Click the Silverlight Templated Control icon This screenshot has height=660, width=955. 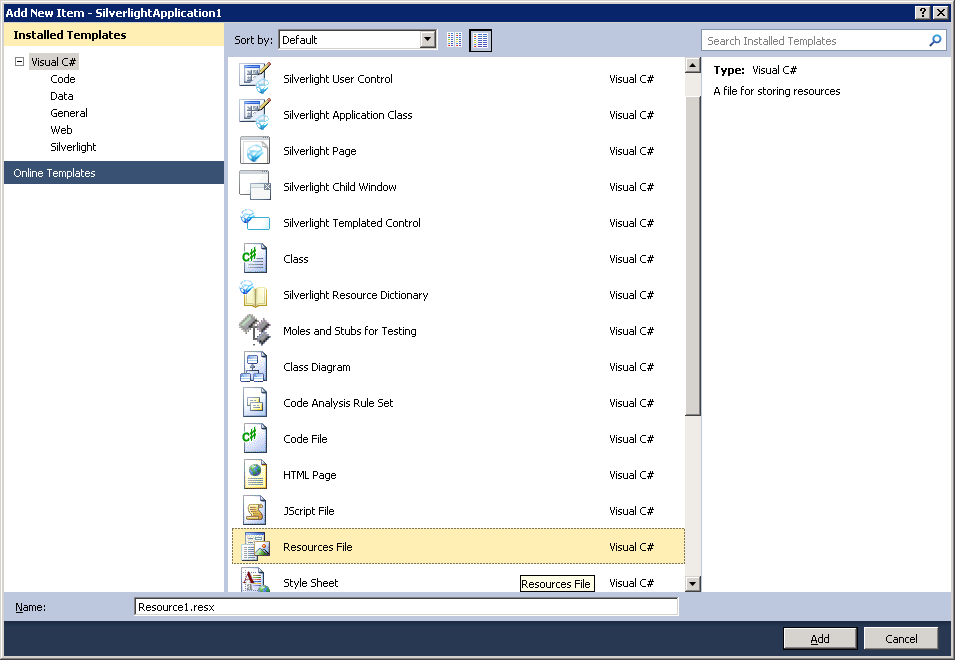pos(255,220)
